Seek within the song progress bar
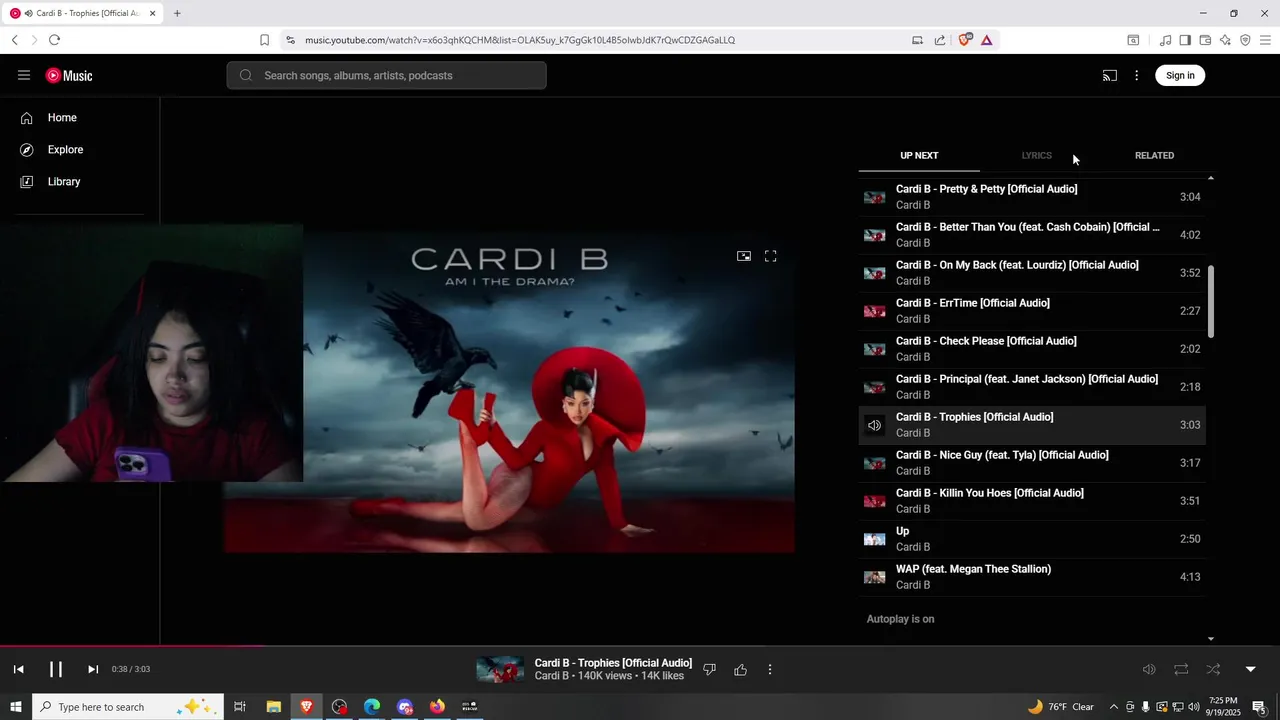 point(640,646)
